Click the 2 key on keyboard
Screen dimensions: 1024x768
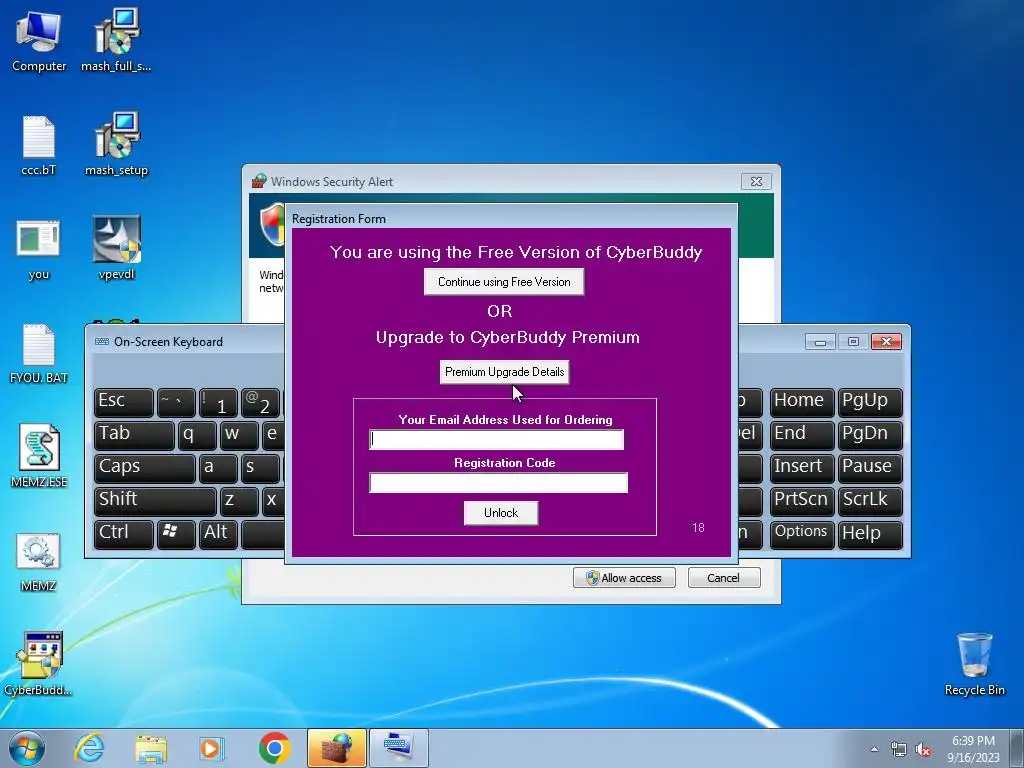pos(261,402)
